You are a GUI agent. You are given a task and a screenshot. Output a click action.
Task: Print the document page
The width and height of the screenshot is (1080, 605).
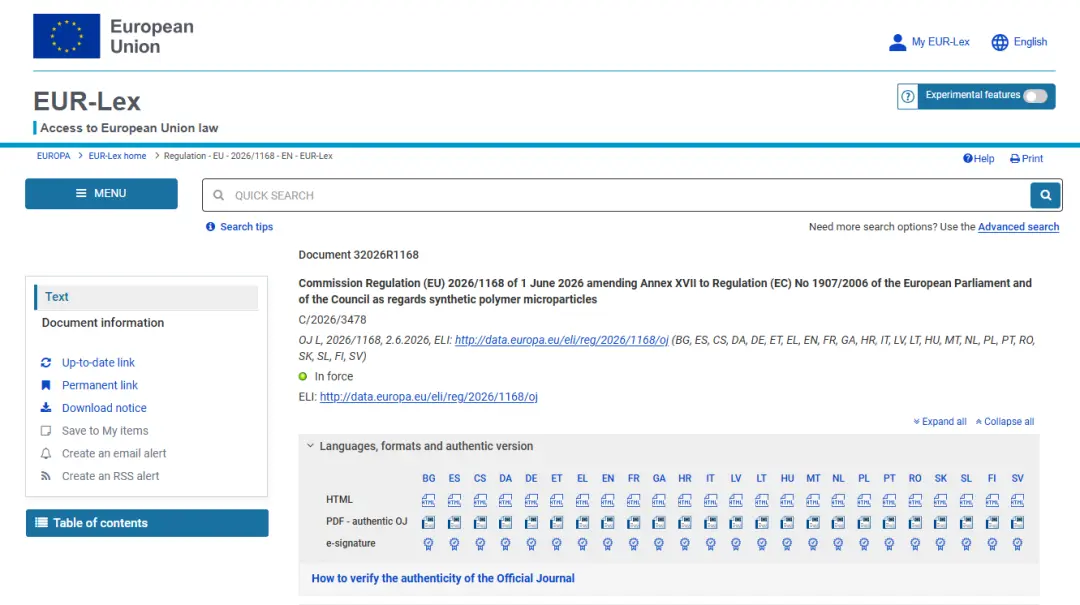click(1026, 158)
